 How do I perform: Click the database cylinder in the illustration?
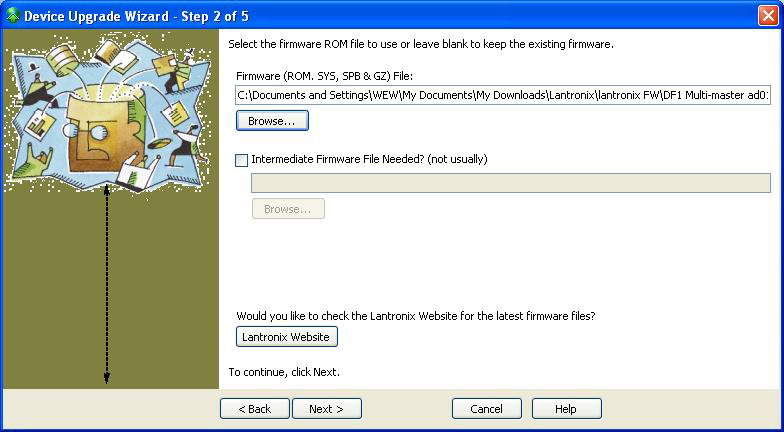(62, 60)
